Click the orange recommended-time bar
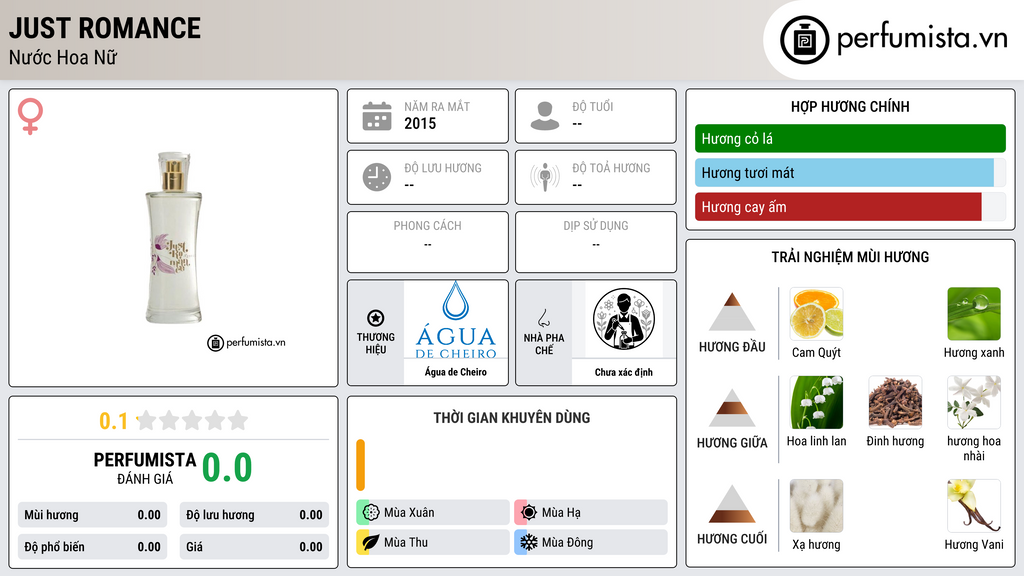The image size is (1024, 576). click(x=360, y=465)
